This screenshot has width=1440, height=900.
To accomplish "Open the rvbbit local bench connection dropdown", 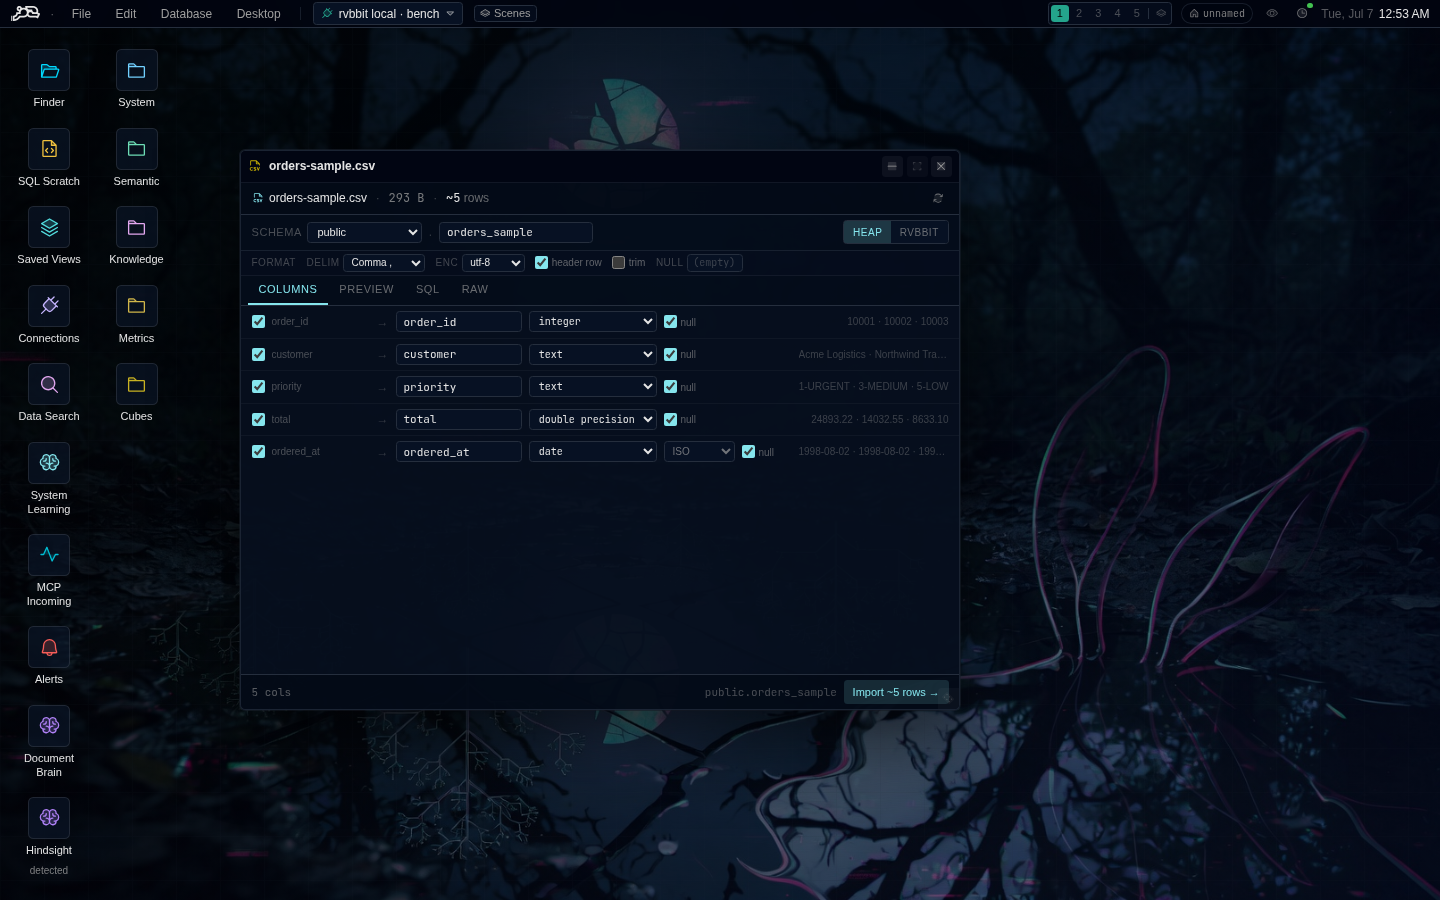I will click(388, 13).
